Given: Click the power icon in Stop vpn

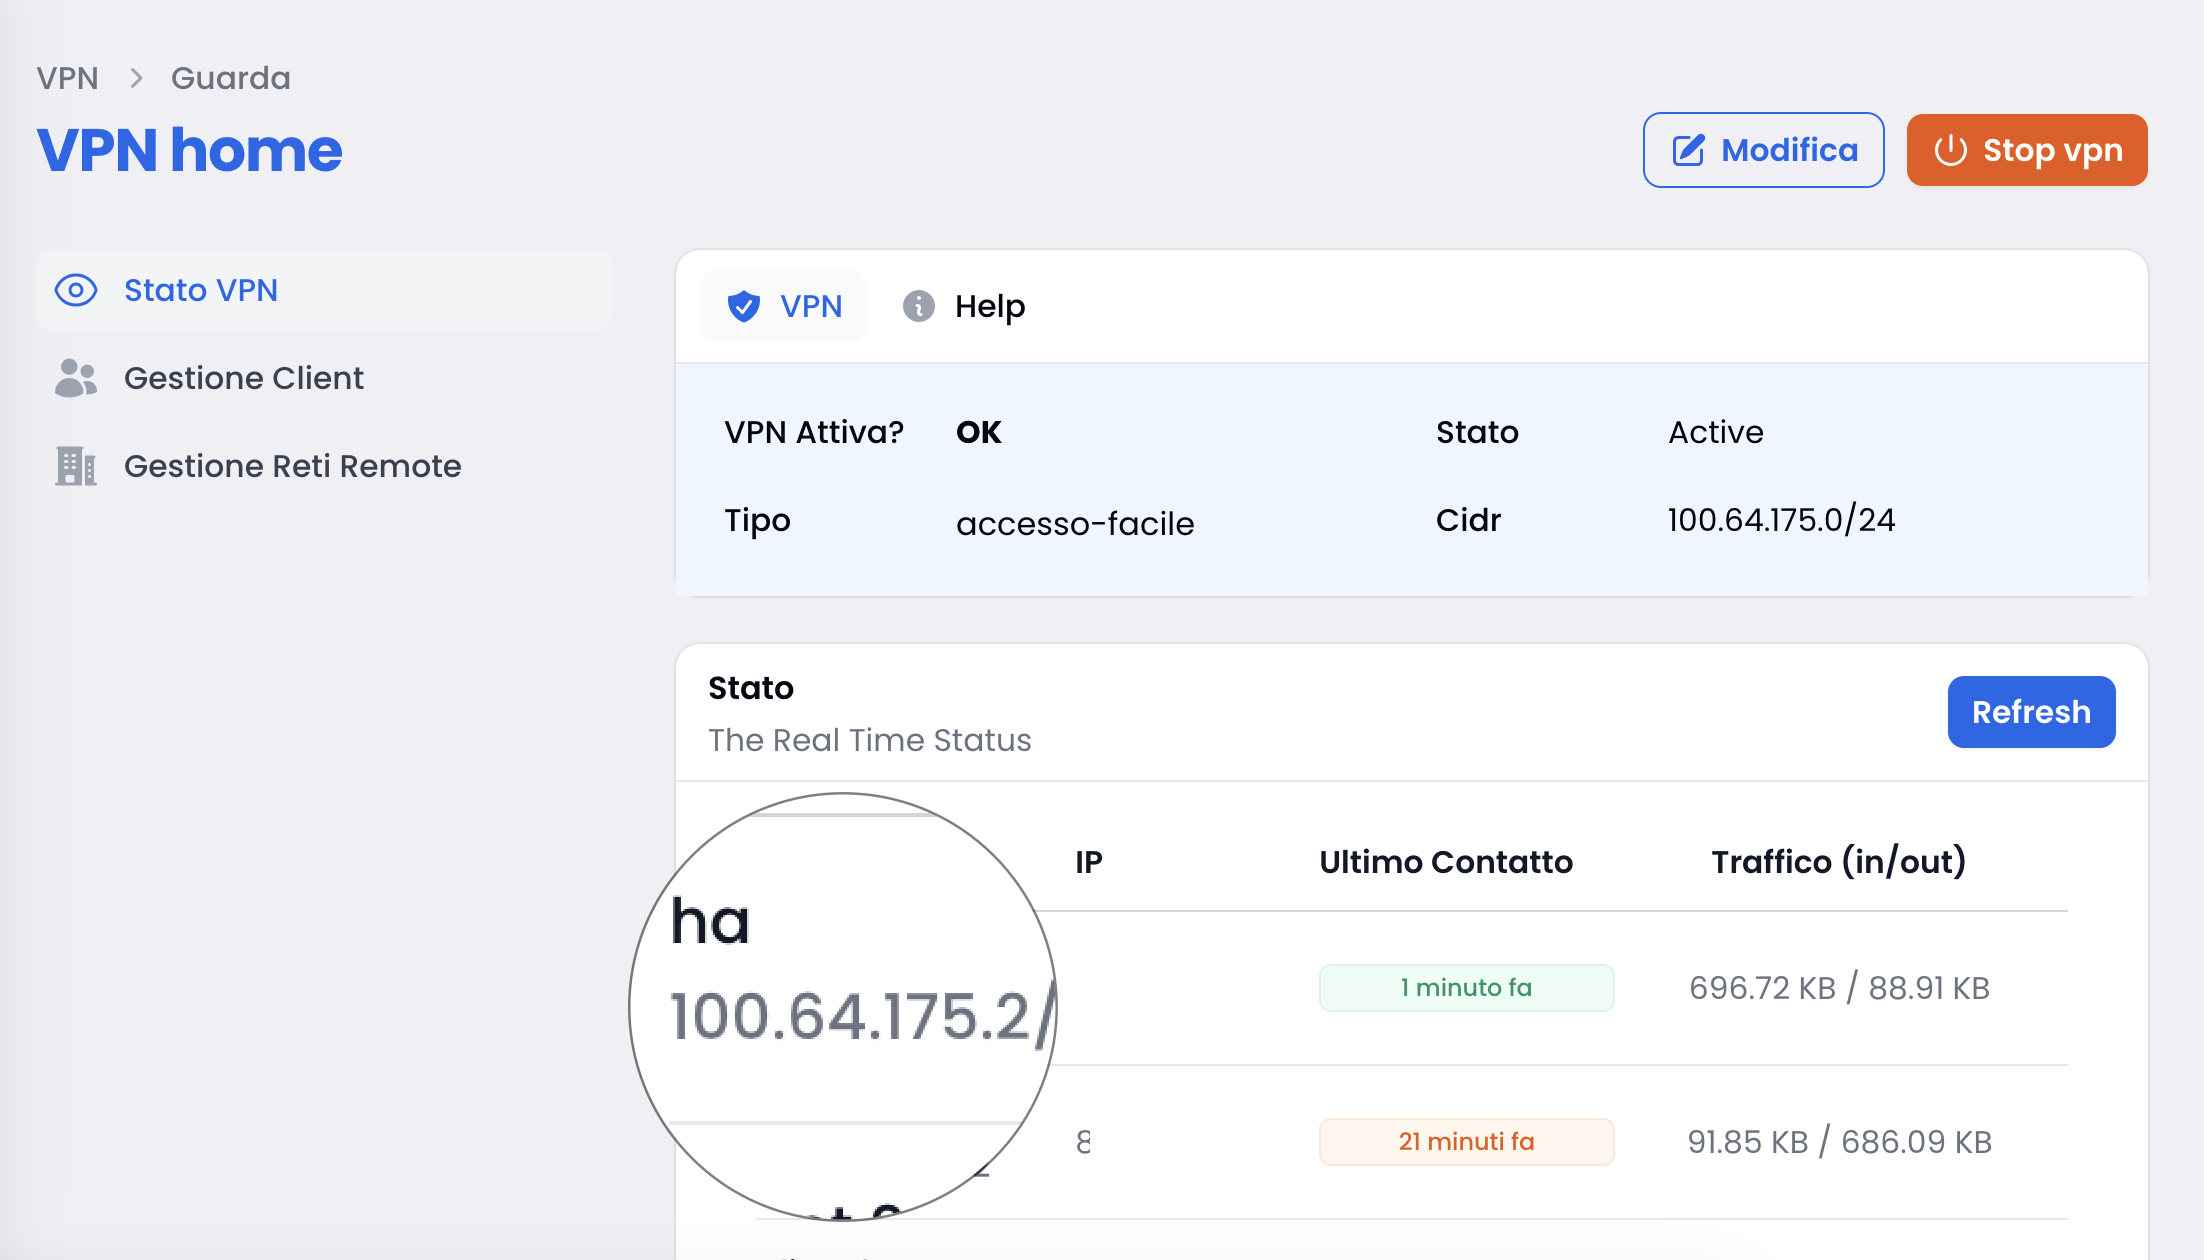Looking at the screenshot, I should pos(1951,150).
